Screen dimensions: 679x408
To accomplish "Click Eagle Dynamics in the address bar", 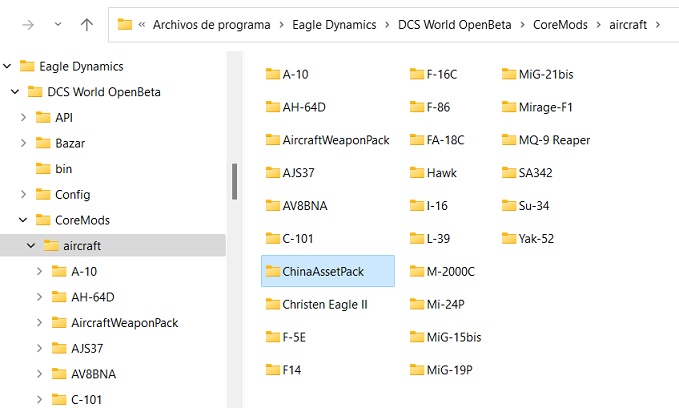I will (334, 25).
